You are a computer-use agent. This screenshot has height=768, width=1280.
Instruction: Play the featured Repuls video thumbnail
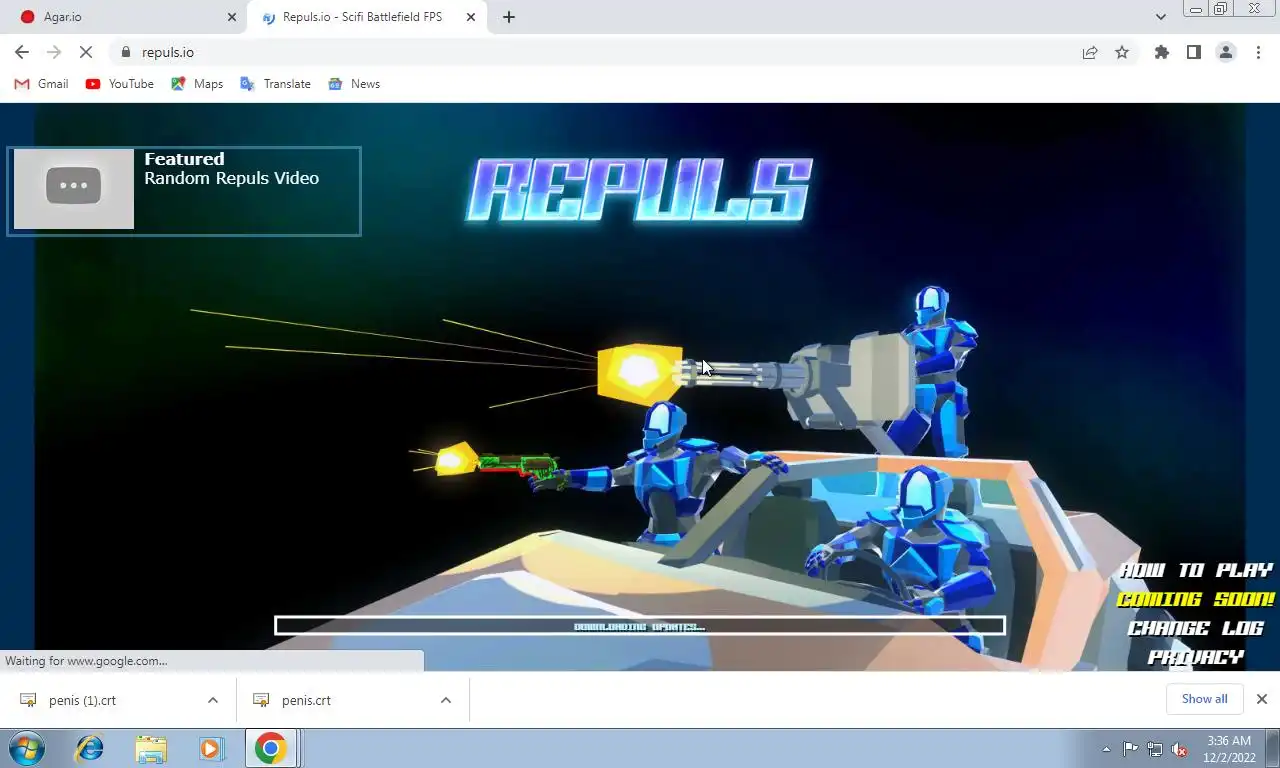click(74, 188)
